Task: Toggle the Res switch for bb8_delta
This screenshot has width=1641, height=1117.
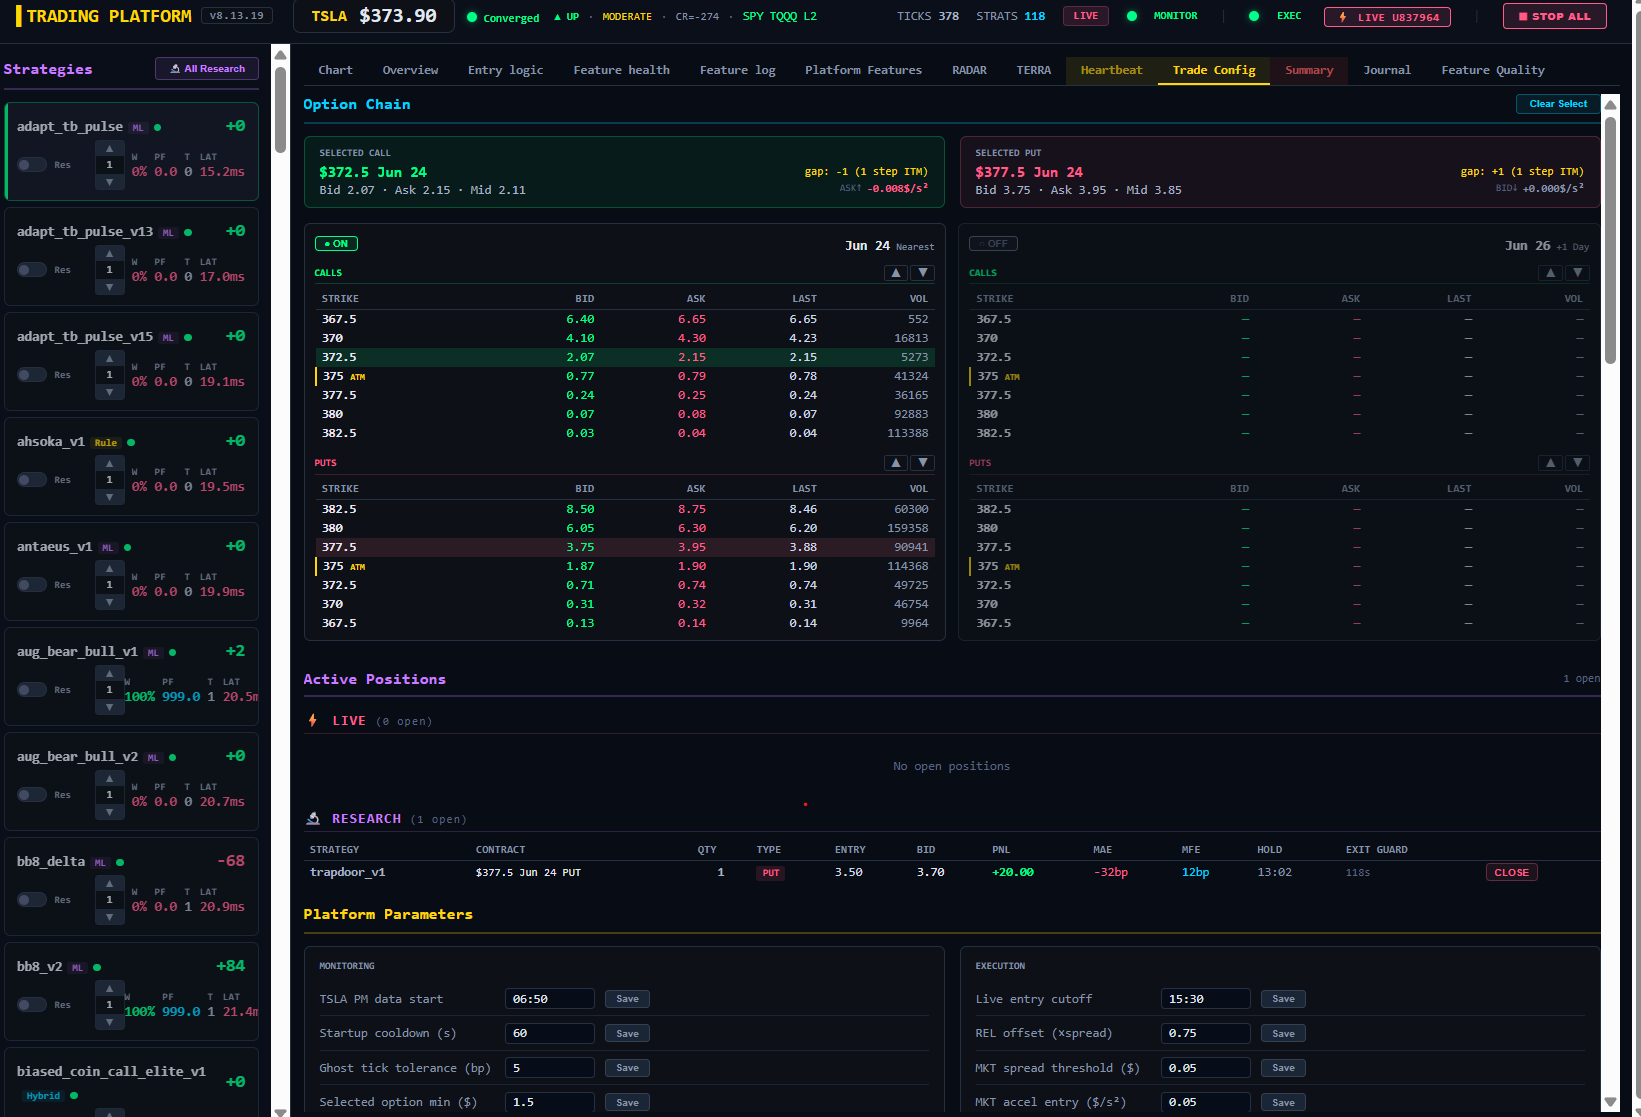Action: [32, 900]
